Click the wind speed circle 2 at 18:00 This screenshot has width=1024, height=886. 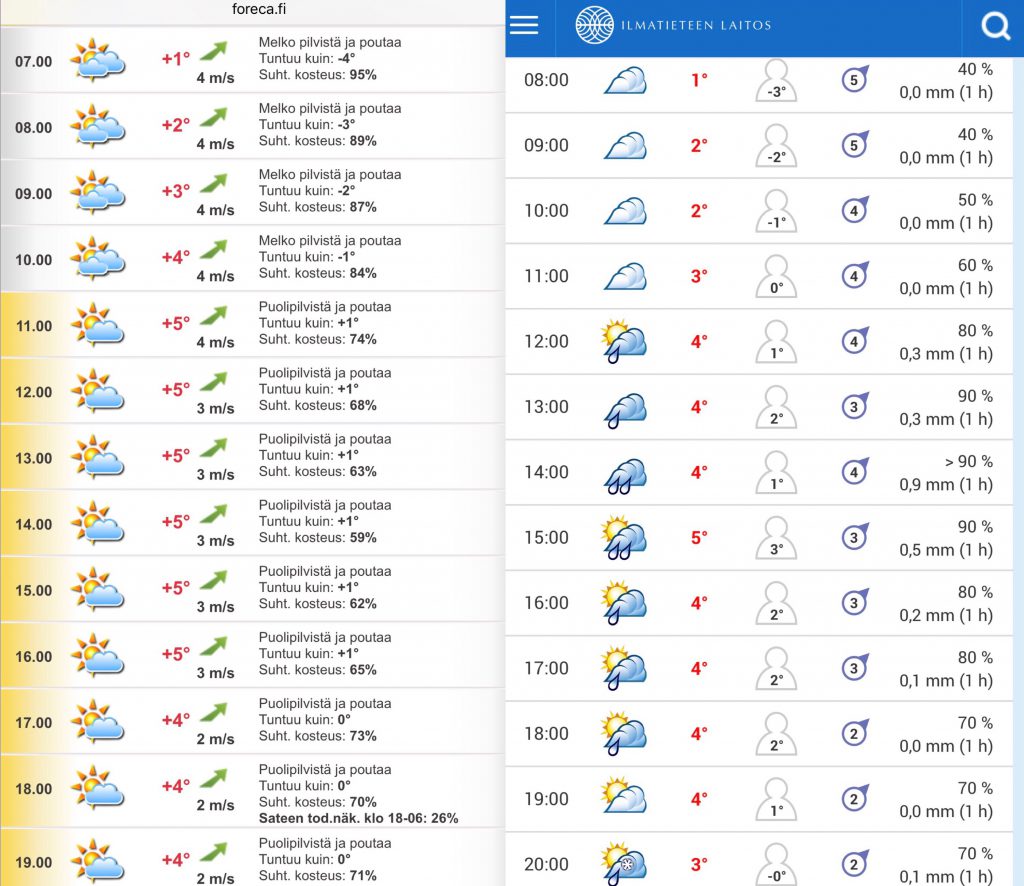pos(855,733)
